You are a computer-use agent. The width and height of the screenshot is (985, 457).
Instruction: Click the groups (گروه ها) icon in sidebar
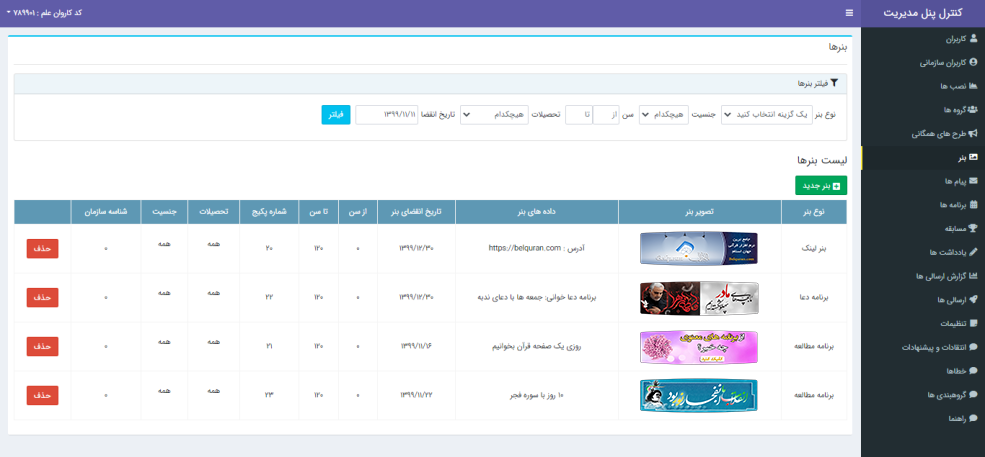click(x=974, y=109)
